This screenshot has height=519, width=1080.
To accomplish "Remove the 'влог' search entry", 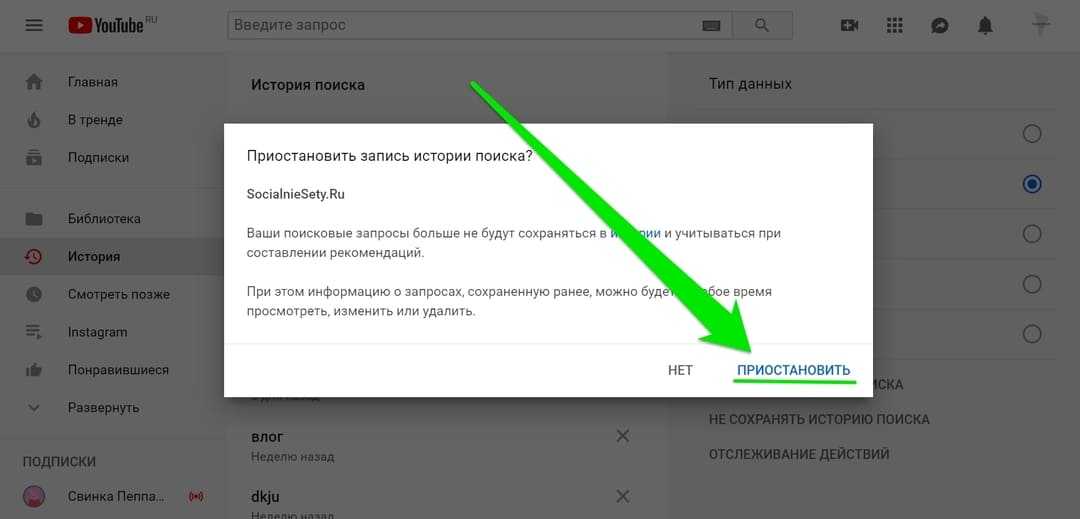I will [622, 436].
